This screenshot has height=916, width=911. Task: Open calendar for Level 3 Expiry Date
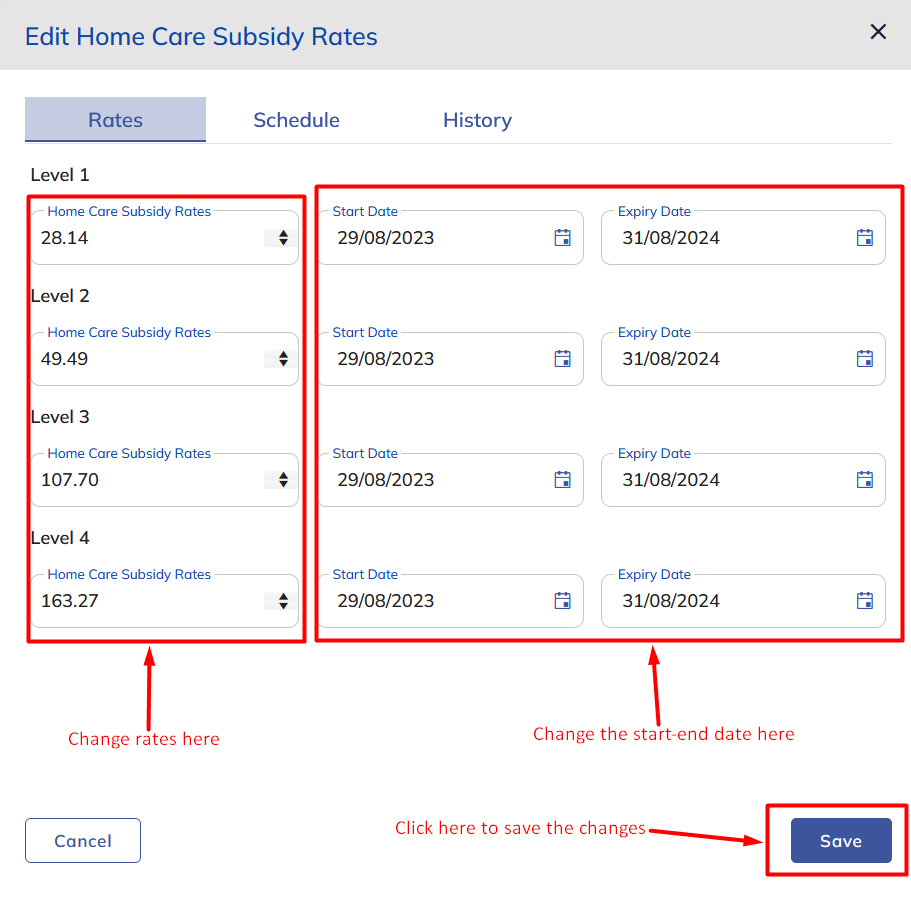click(x=865, y=480)
